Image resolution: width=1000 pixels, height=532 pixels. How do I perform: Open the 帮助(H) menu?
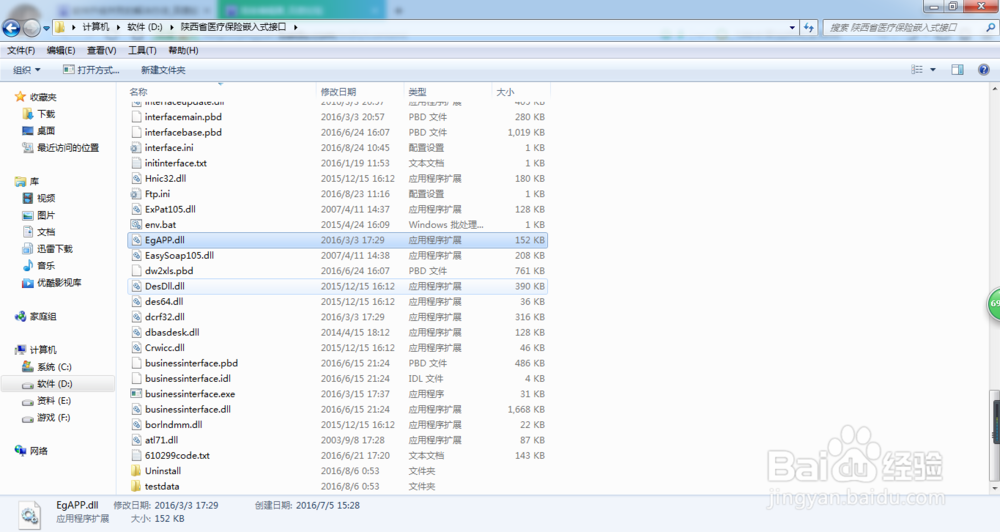pyautogui.click(x=183, y=50)
